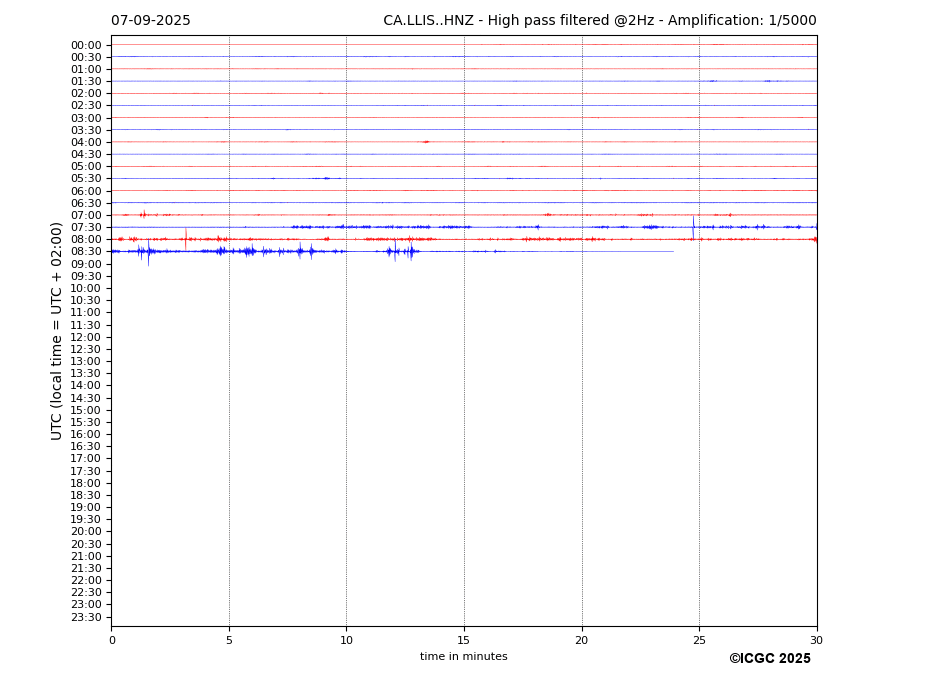Screen dimensions: 927x696
Task: Click the blue spike near minute 25 on 07:30 trace
Action: coord(693,228)
